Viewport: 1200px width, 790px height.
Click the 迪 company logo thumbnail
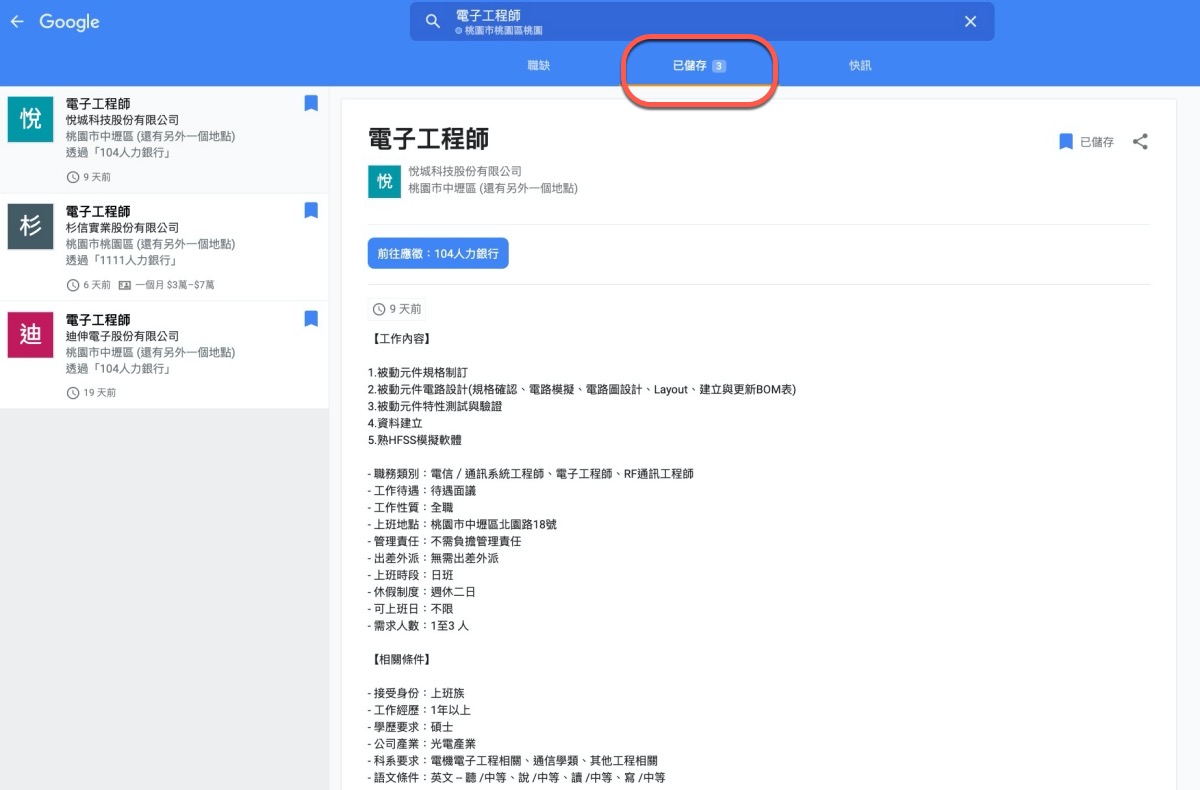tap(31, 335)
